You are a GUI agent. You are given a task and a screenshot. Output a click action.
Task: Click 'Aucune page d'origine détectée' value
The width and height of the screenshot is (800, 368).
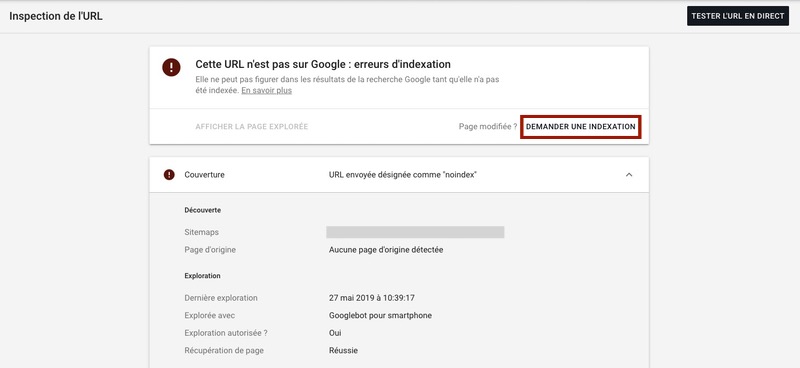(x=386, y=250)
